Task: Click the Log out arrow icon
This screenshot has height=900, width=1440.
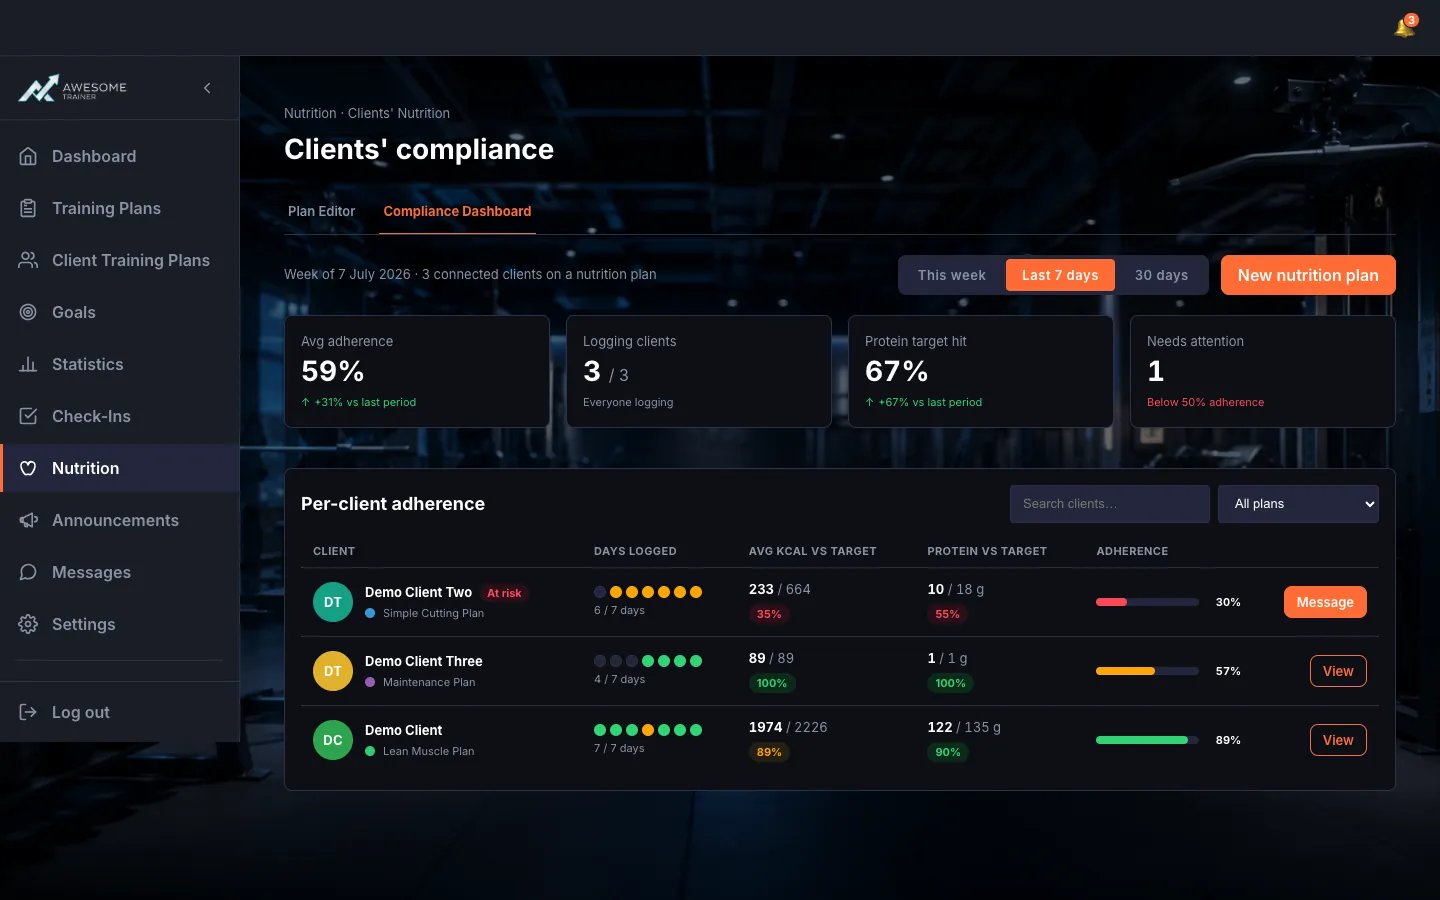Action: point(28,712)
